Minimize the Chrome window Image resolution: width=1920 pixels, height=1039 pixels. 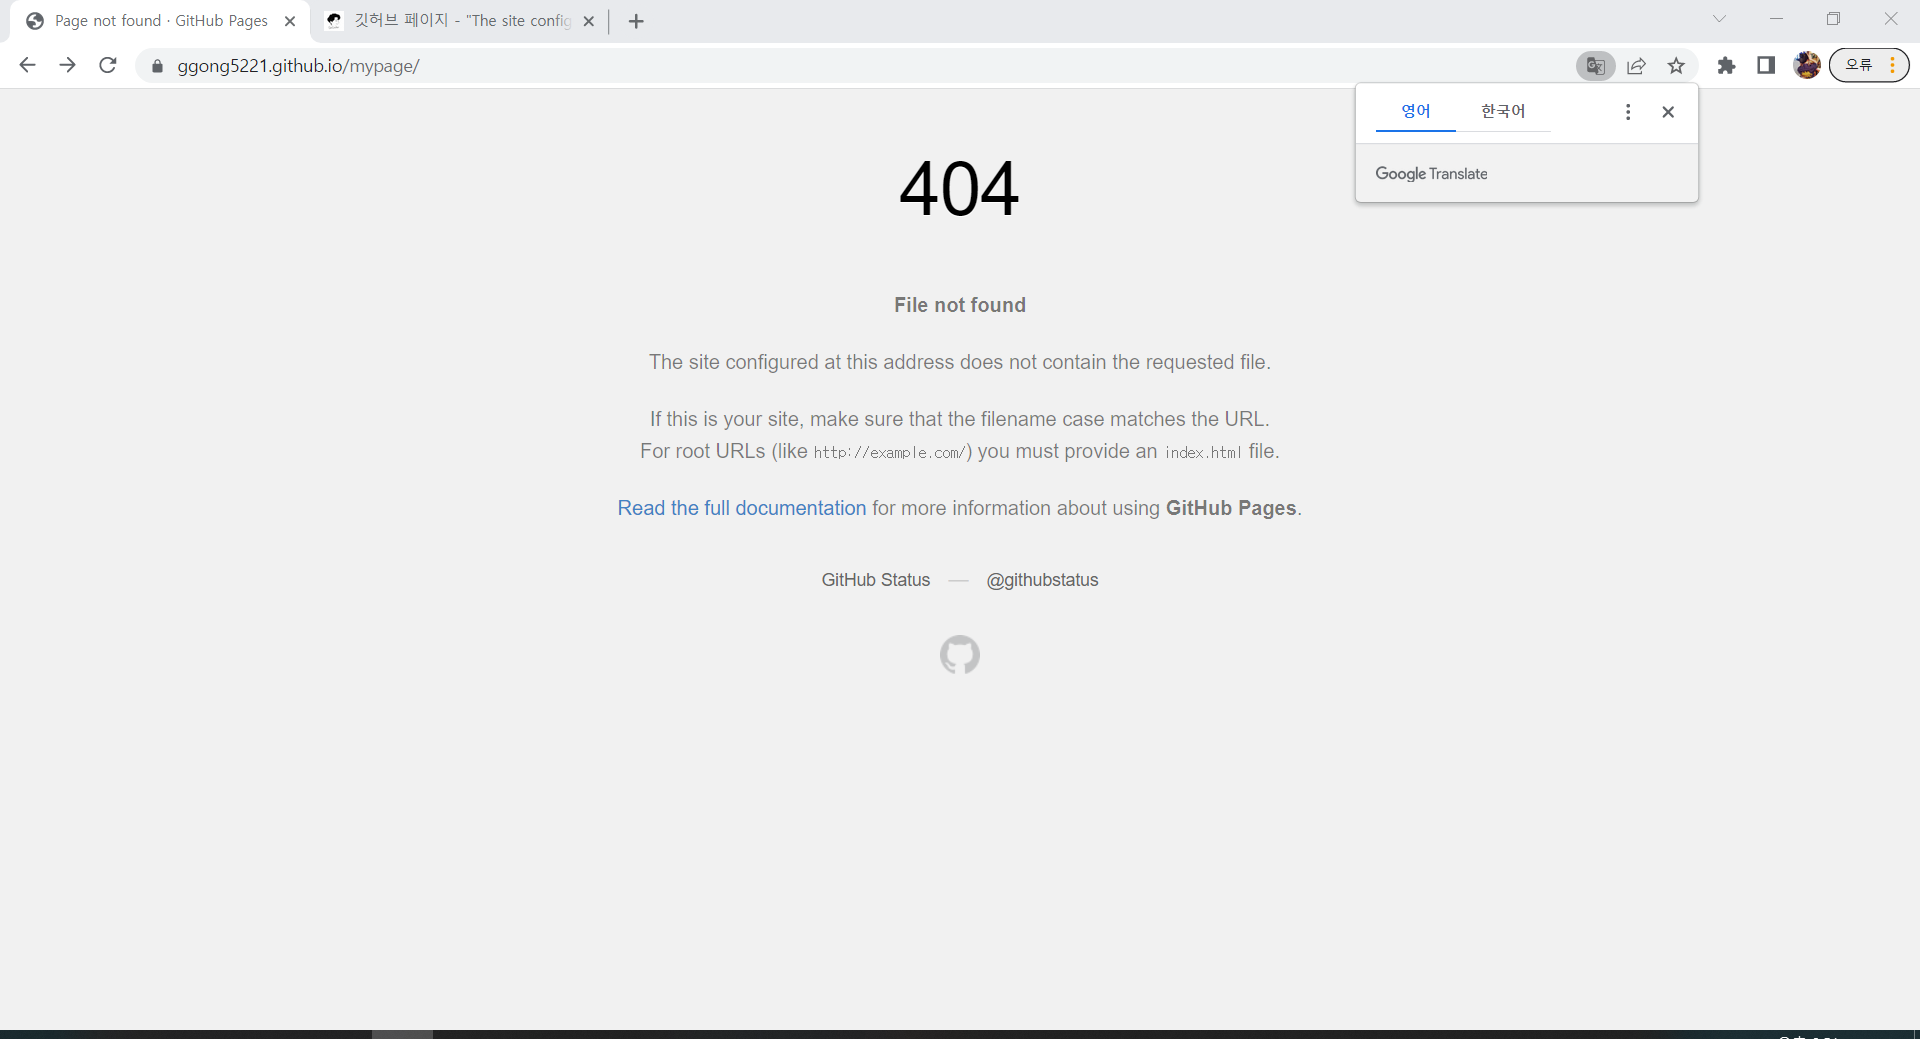1776,19
